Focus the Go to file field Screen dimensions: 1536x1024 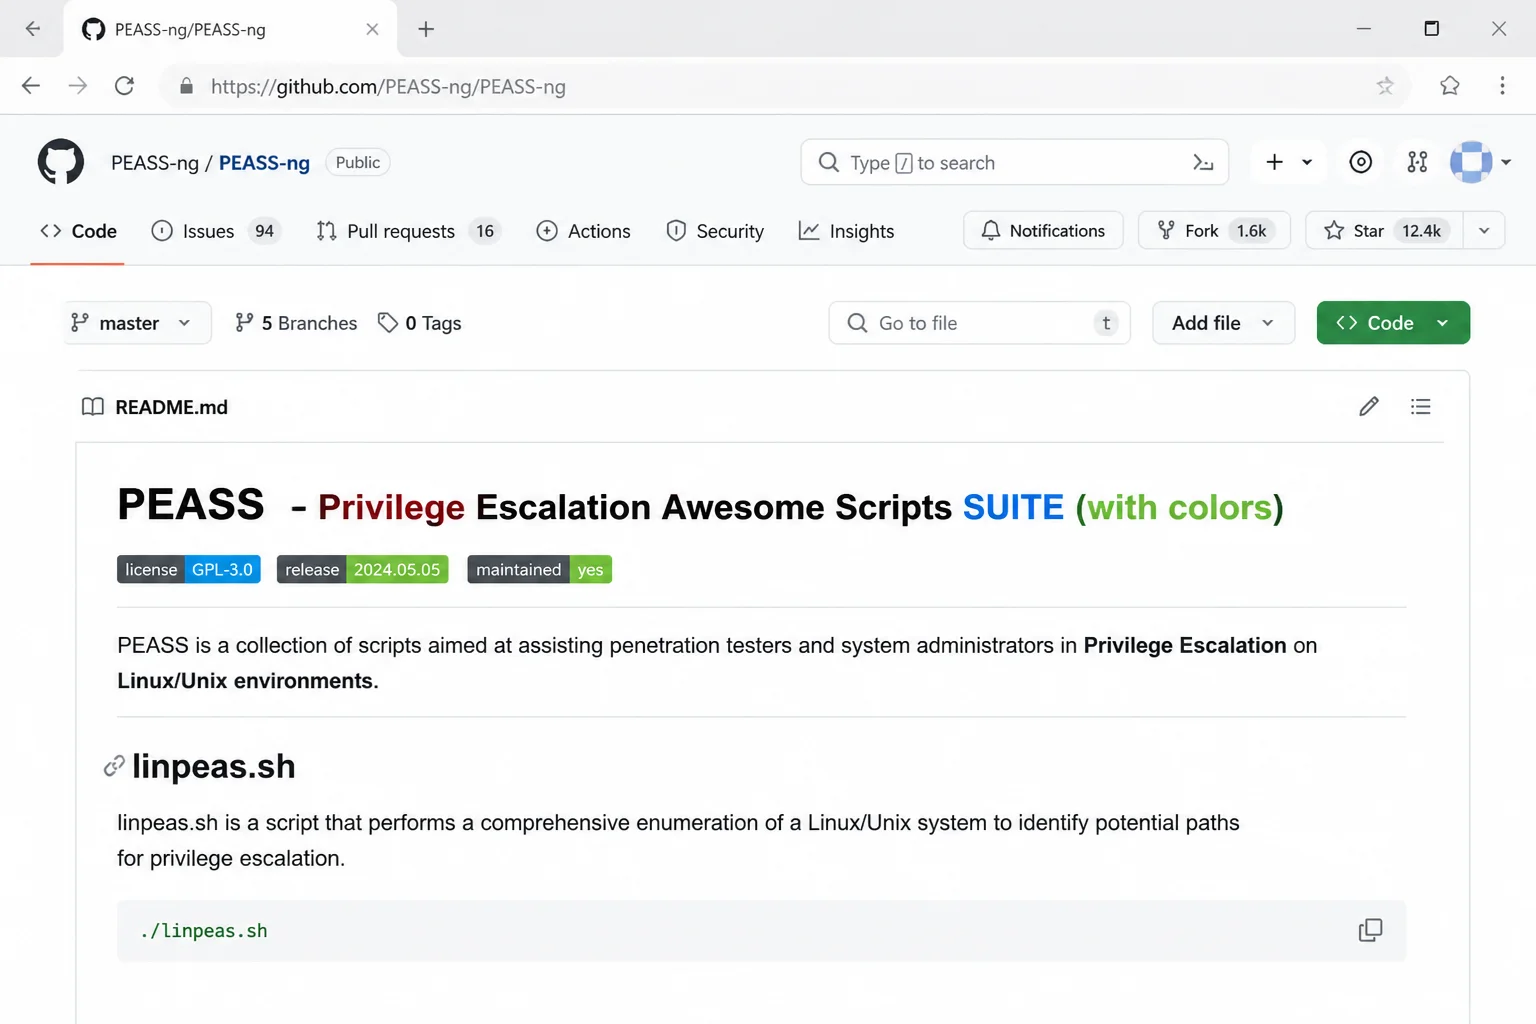979,323
